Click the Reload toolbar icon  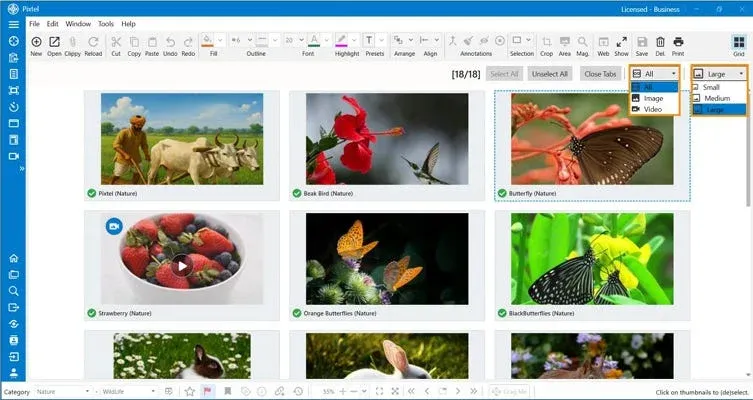[93, 42]
